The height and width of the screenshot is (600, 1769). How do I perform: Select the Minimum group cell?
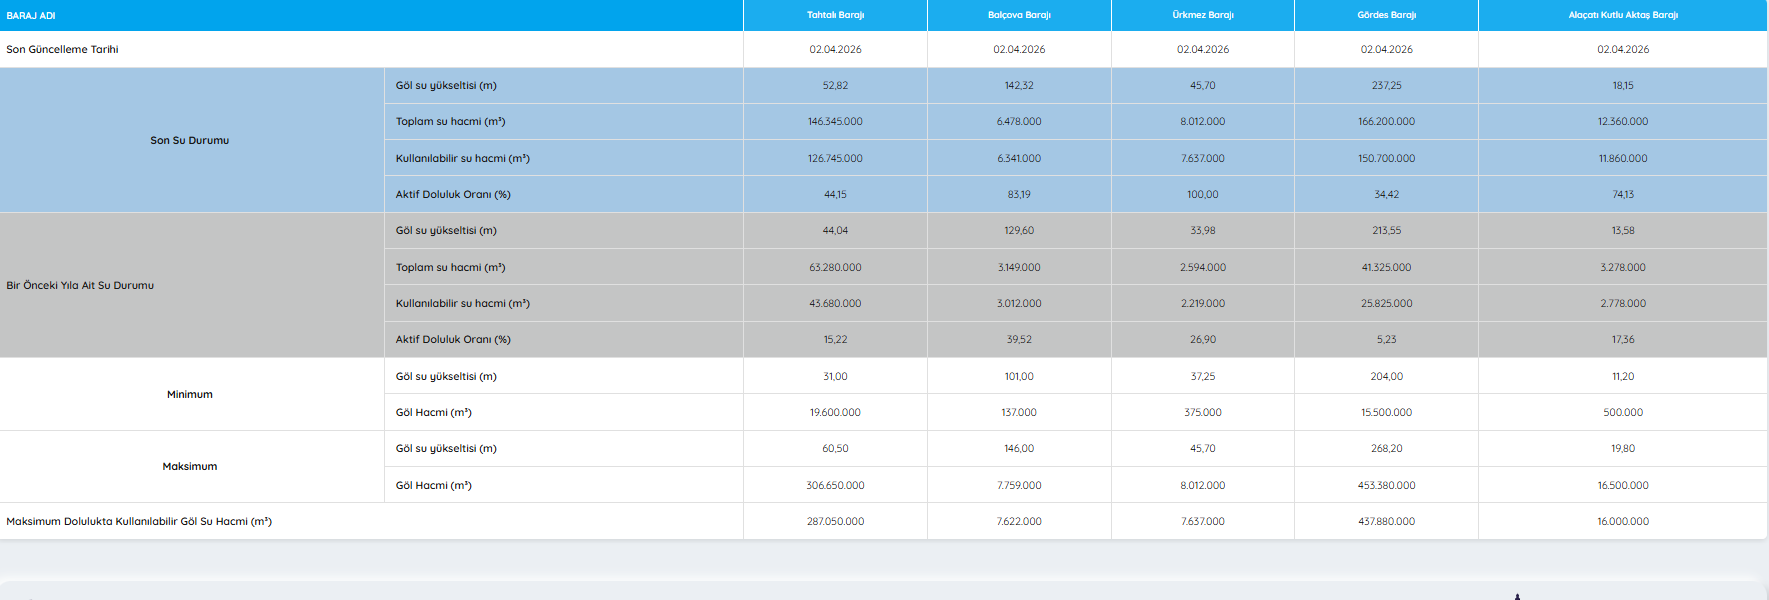190,394
